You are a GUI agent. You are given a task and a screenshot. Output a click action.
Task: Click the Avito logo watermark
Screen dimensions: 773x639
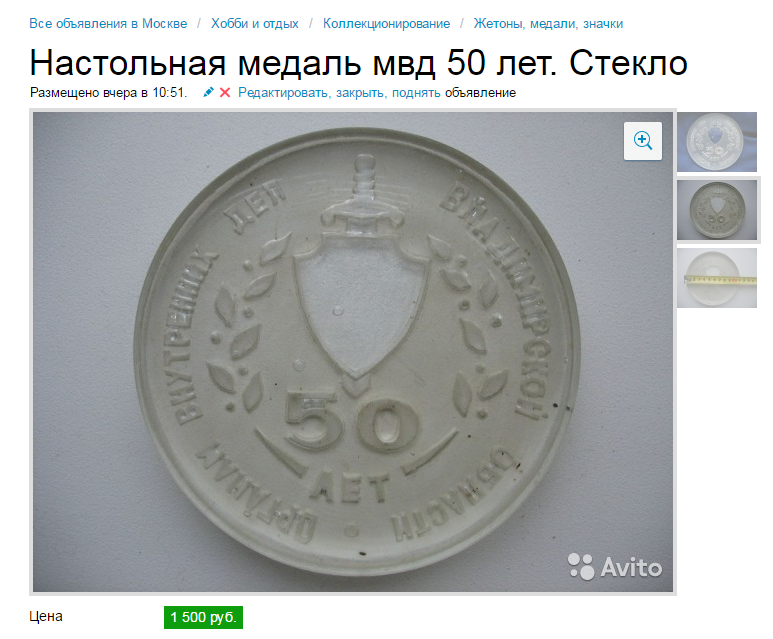pyautogui.click(x=614, y=567)
